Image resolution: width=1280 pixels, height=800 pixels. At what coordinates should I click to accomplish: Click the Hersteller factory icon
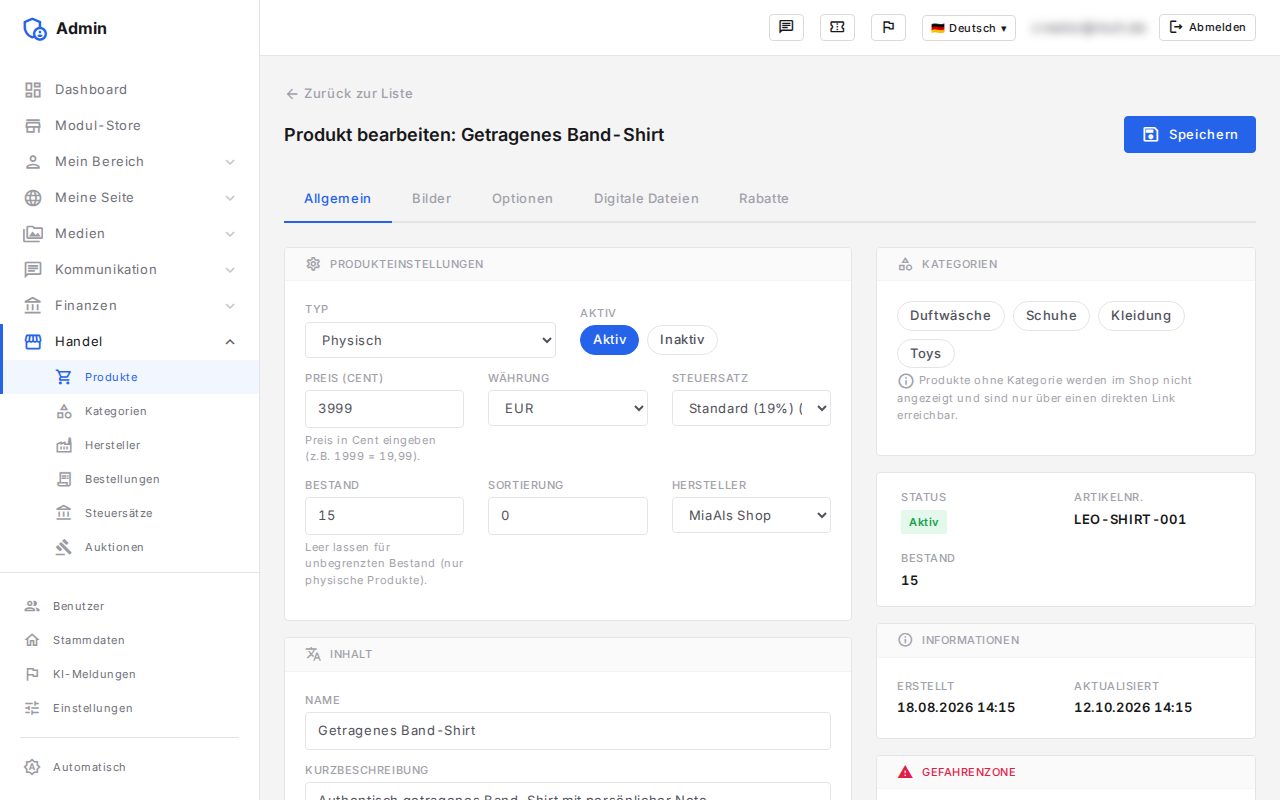tap(64, 445)
